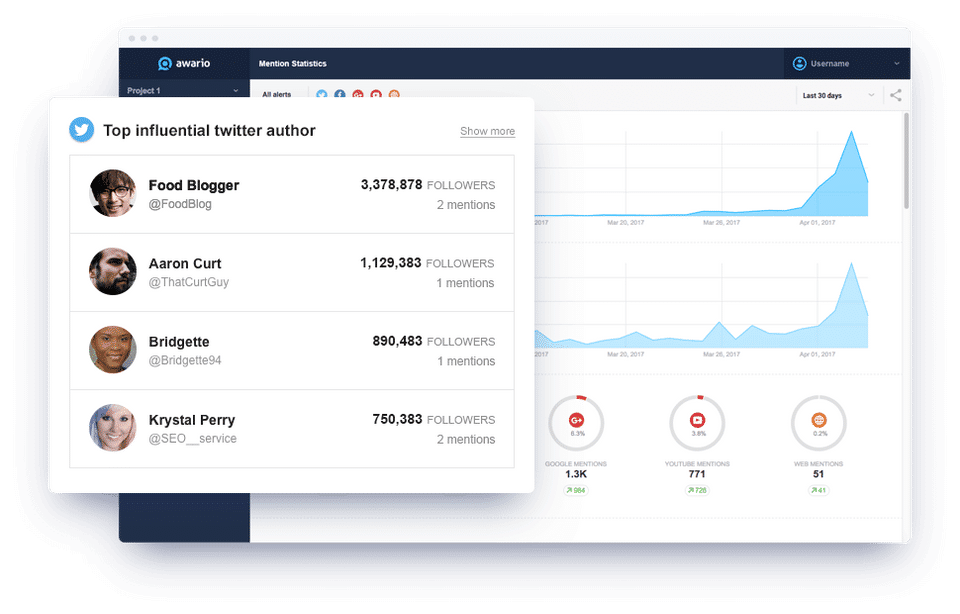Click the Mention Statistics header title

293,64
